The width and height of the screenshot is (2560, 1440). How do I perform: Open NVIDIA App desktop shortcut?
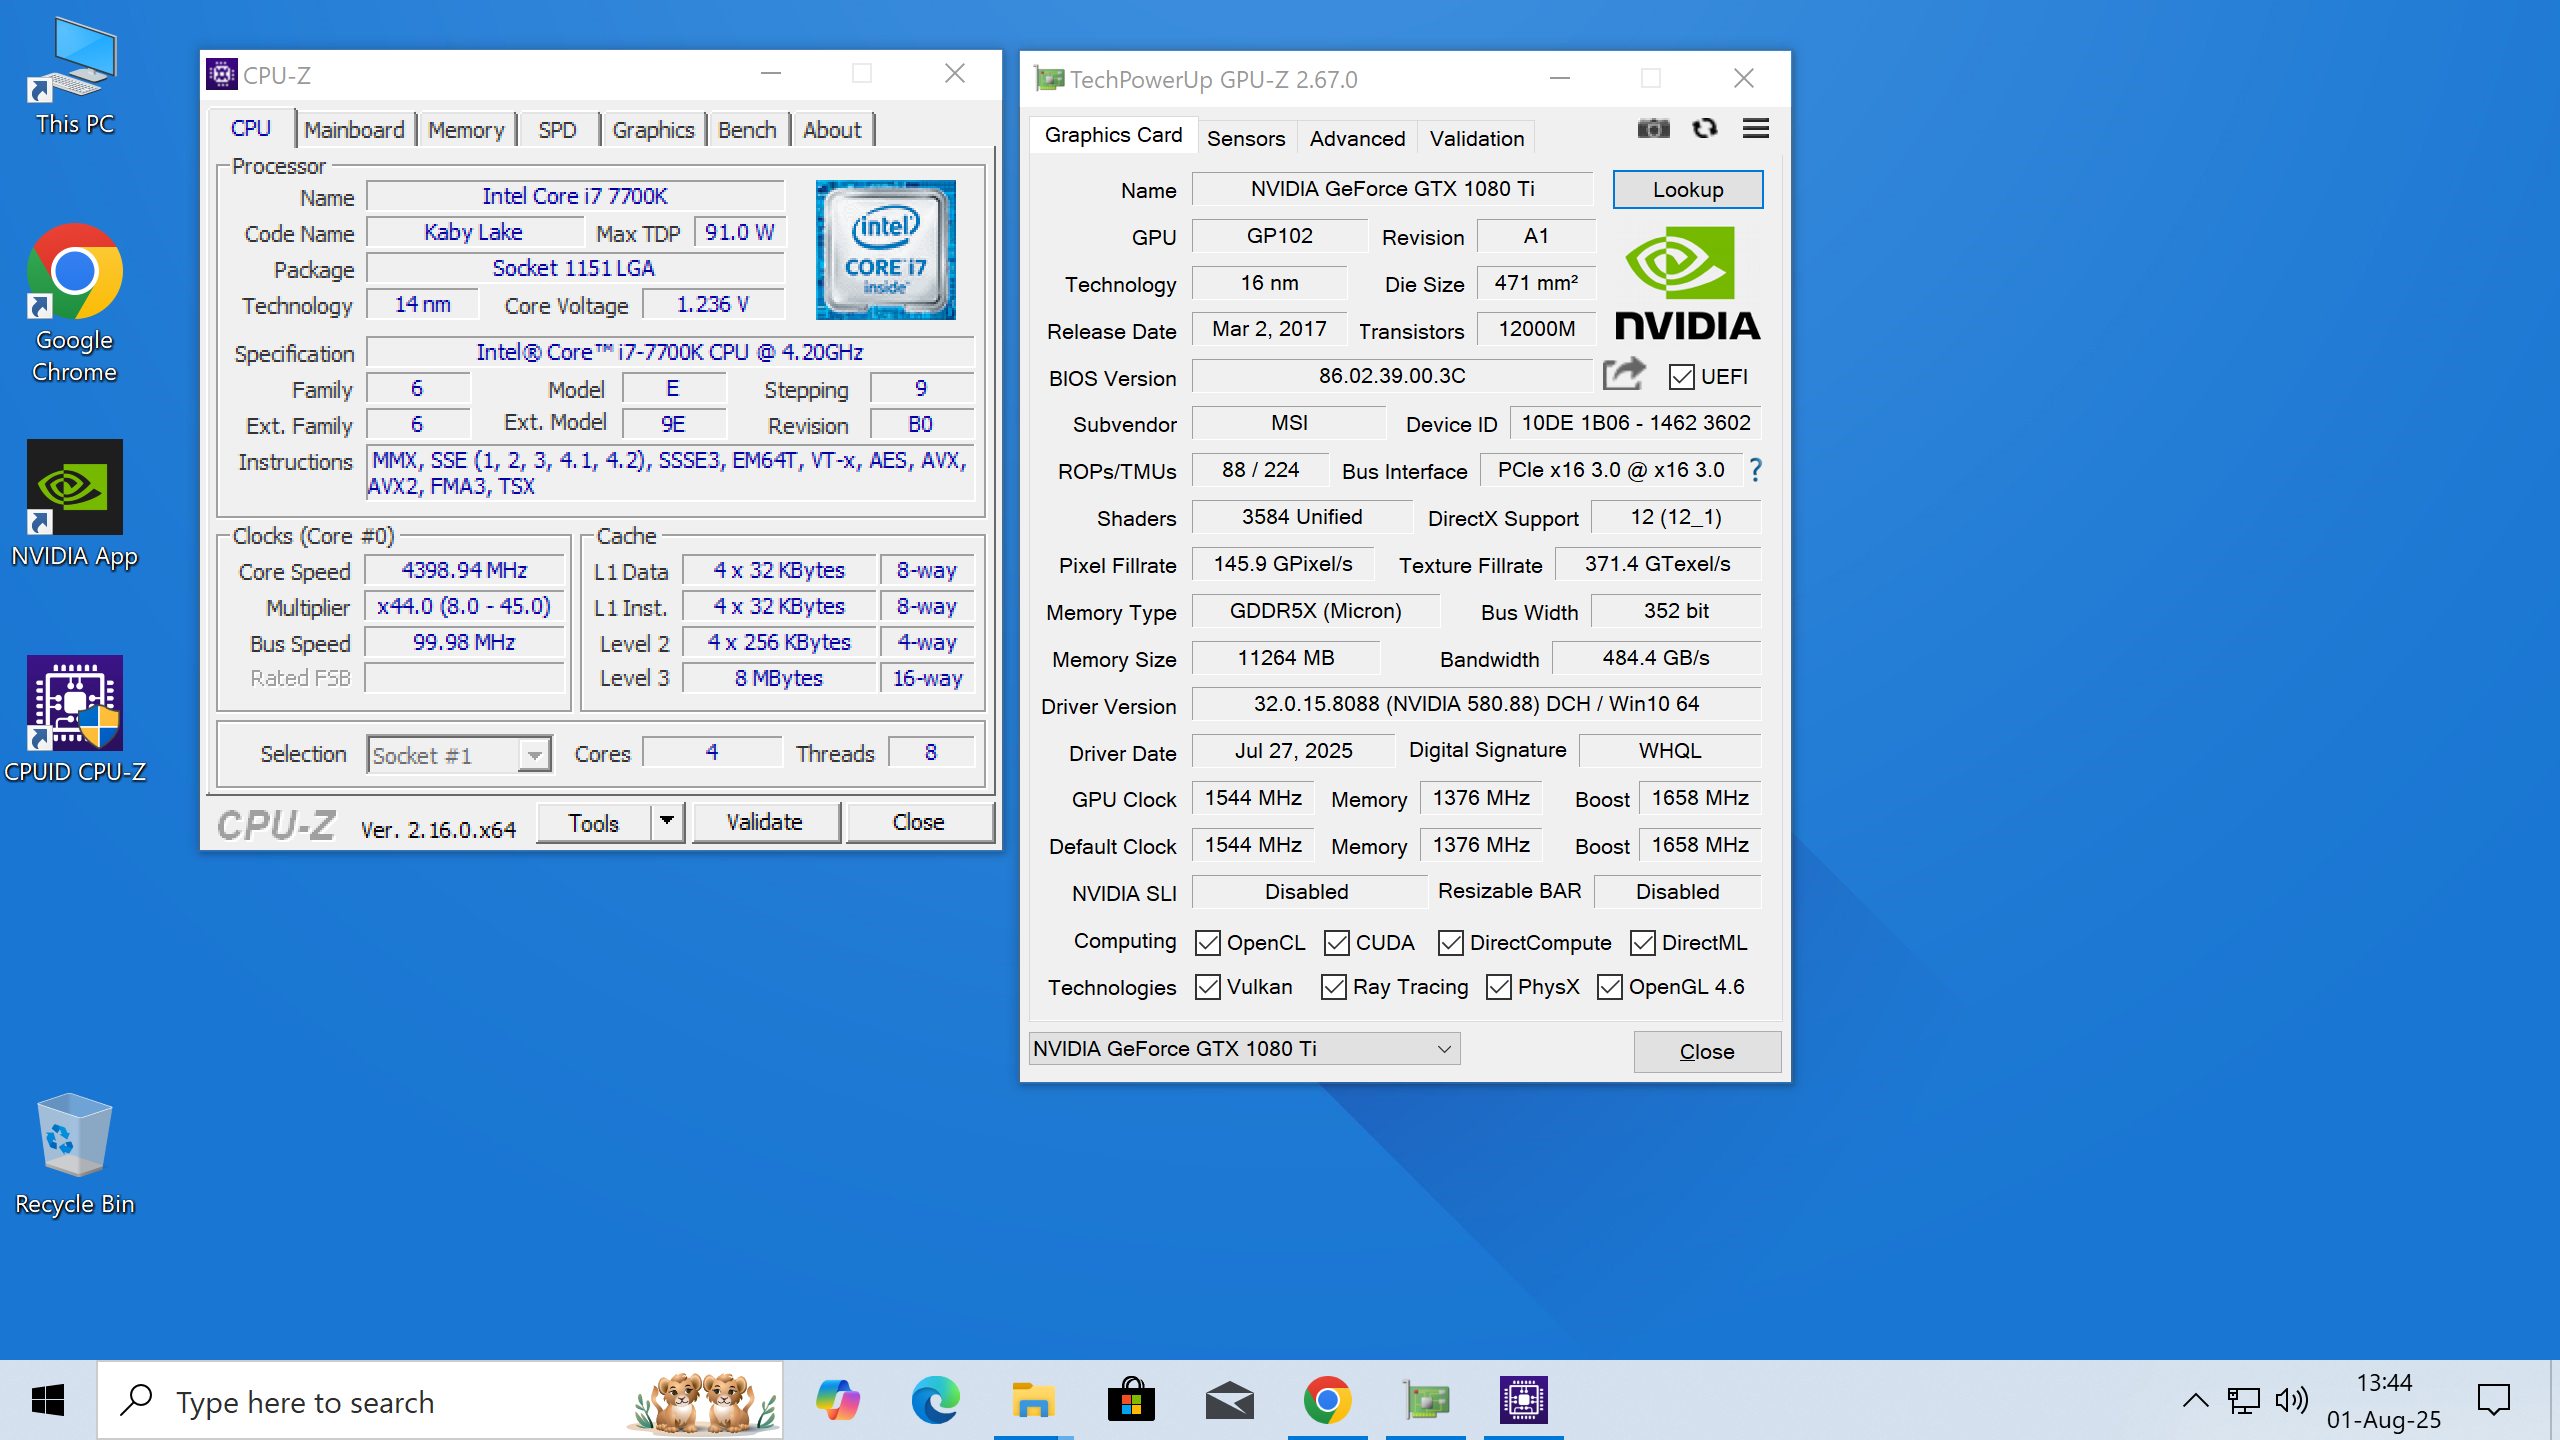75,505
